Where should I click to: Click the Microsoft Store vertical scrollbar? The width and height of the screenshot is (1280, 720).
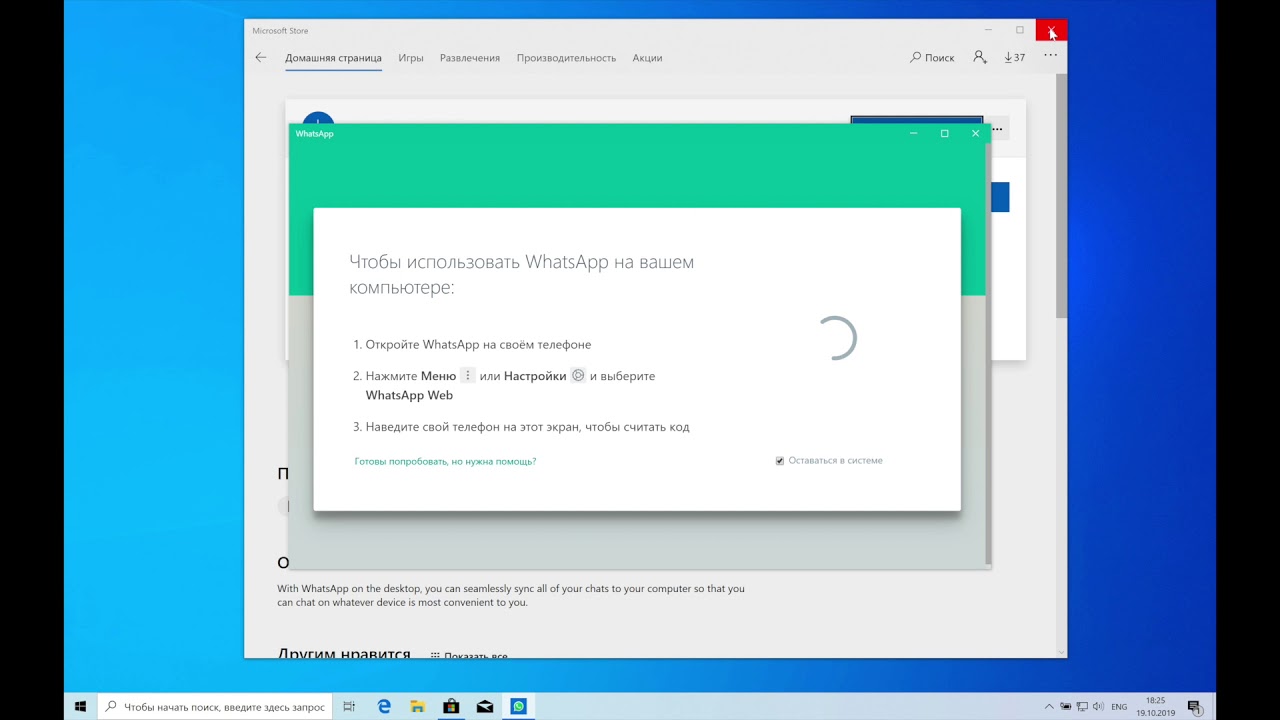tap(1061, 195)
